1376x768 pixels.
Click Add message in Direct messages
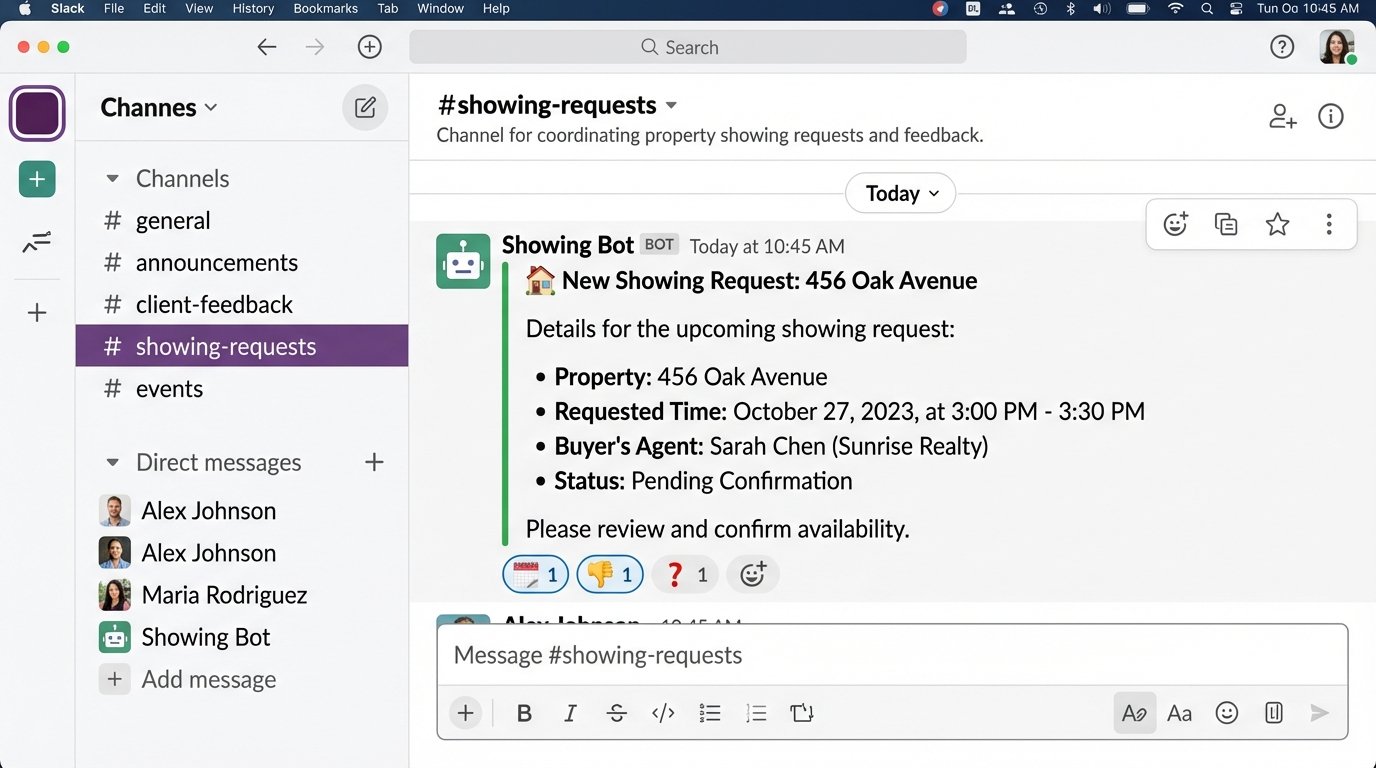208,679
